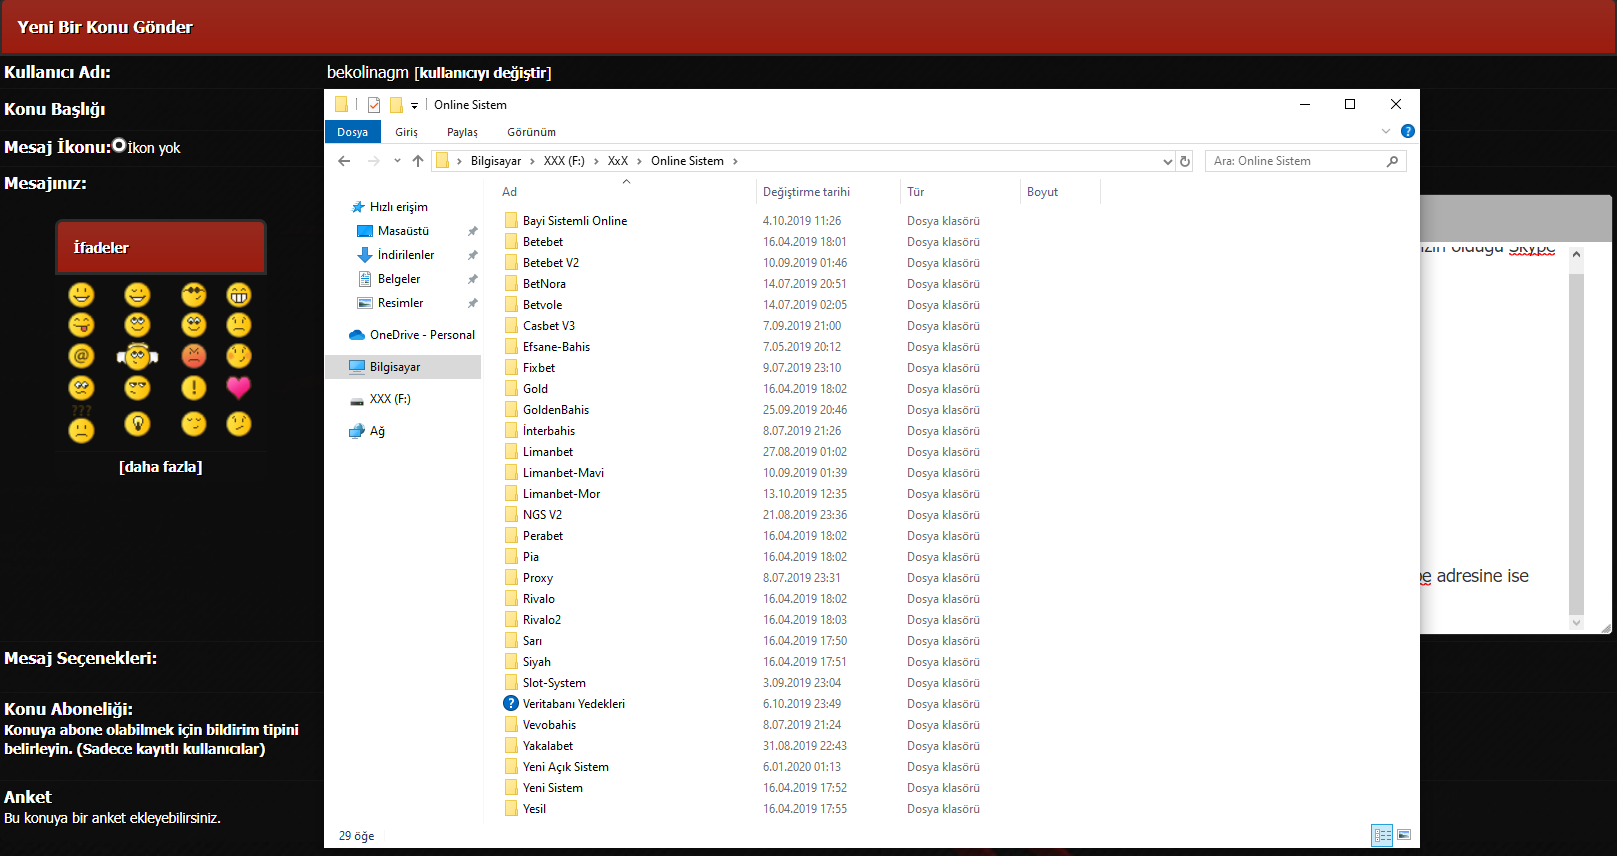Click the XxX breadcrumb segment
This screenshot has height=856, width=1617.
618,161
